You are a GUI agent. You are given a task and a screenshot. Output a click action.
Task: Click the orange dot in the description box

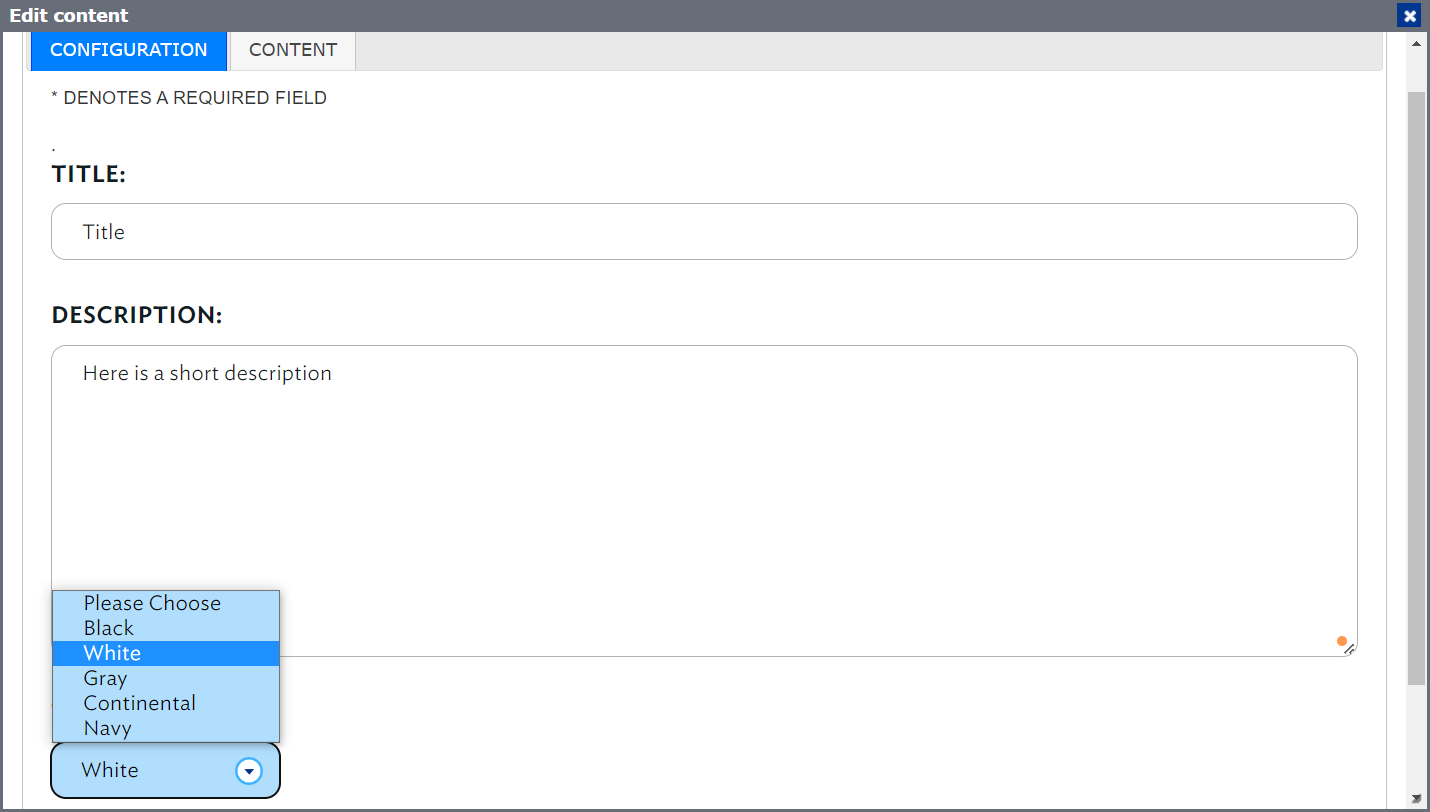click(x=1342, y=641)
